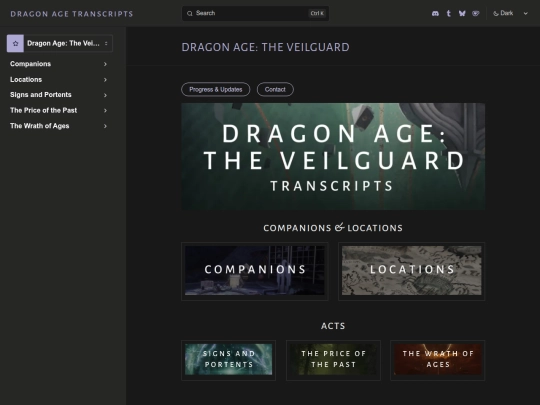Screen dimensions: 540x405
Task: Expand the Signs and Portents chevron
Action: (105, 95)
